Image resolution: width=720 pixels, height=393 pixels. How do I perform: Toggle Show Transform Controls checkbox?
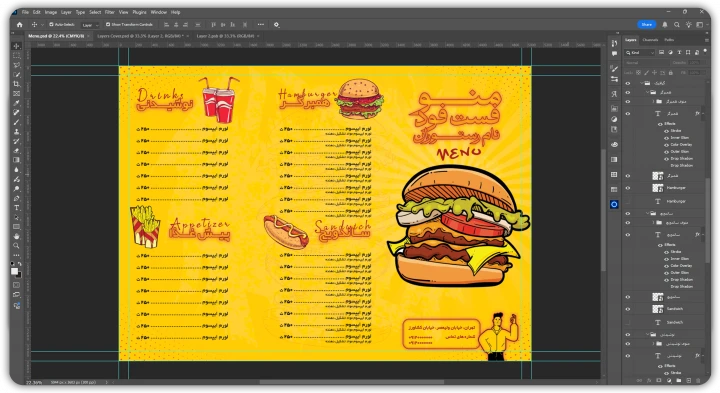pyautogui.click(x=108, y=24)
